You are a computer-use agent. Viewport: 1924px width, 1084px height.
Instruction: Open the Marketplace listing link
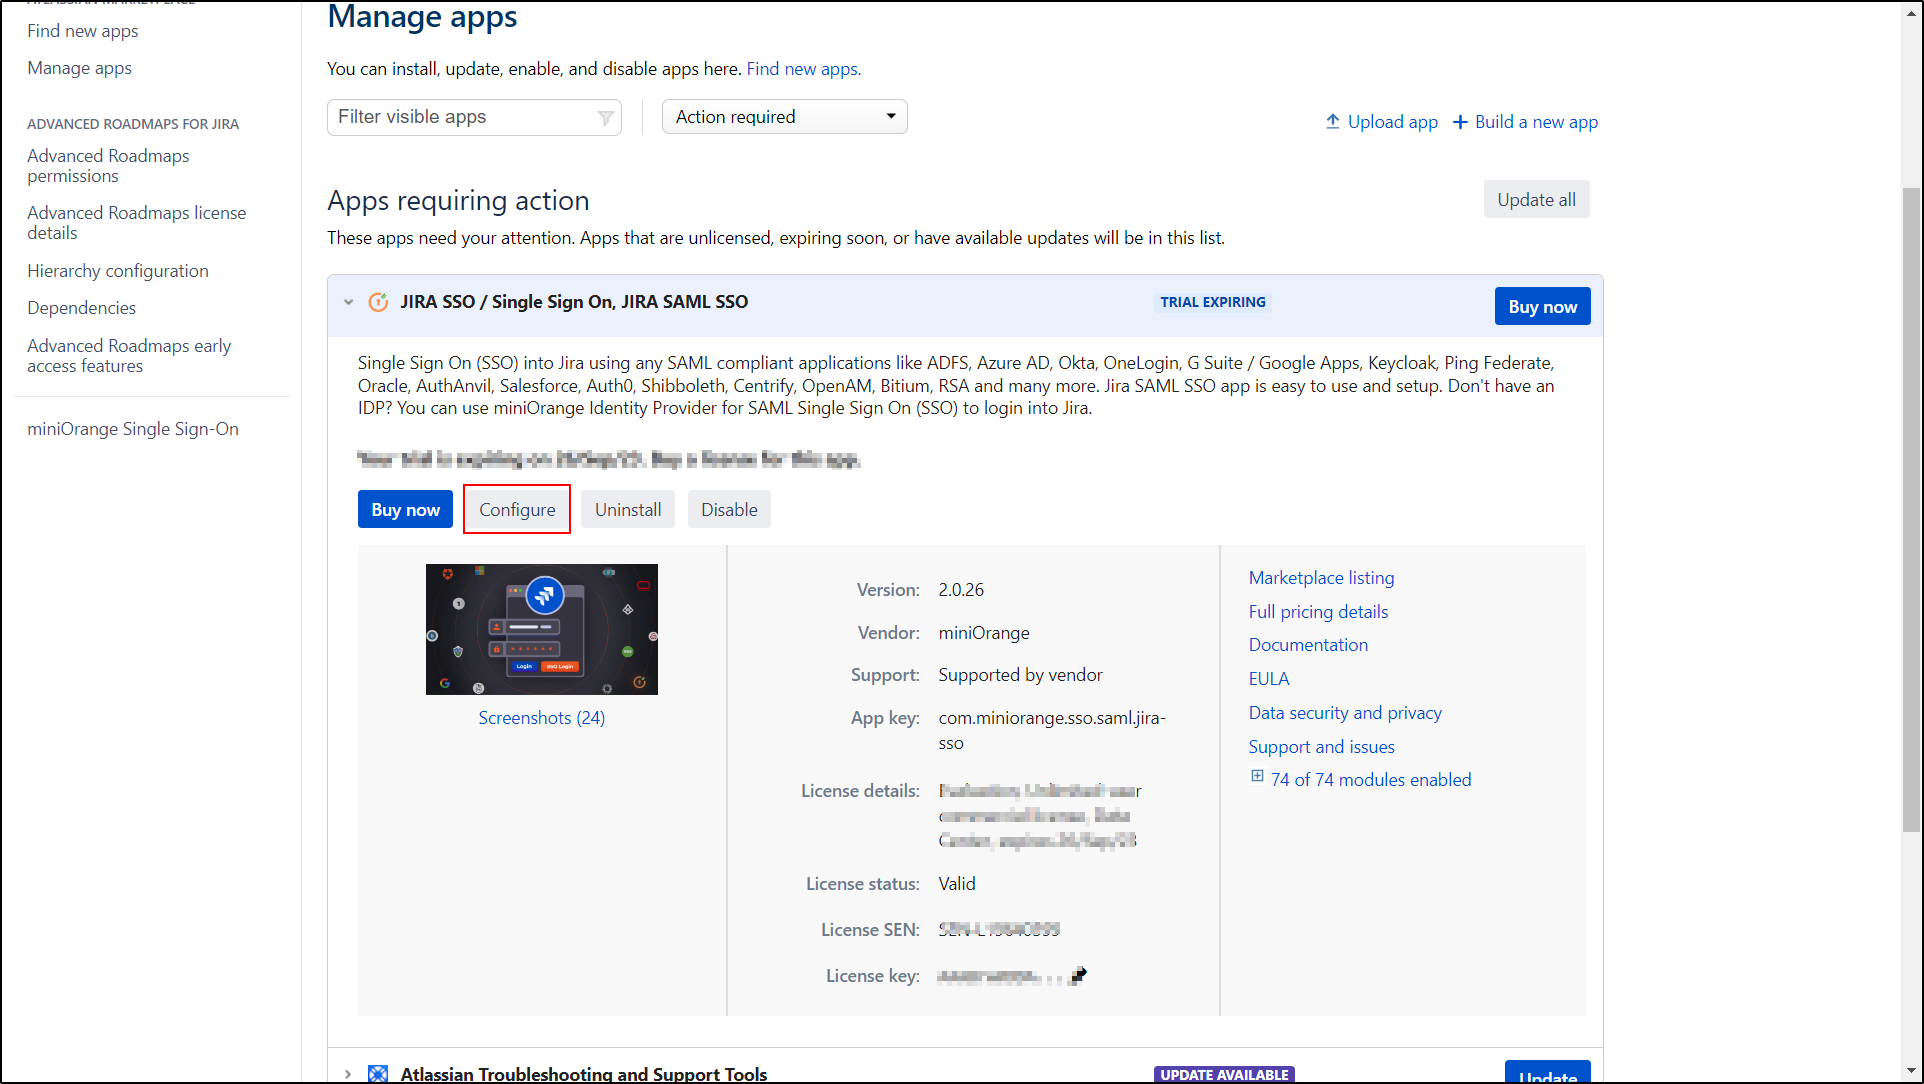(1321, 578)
